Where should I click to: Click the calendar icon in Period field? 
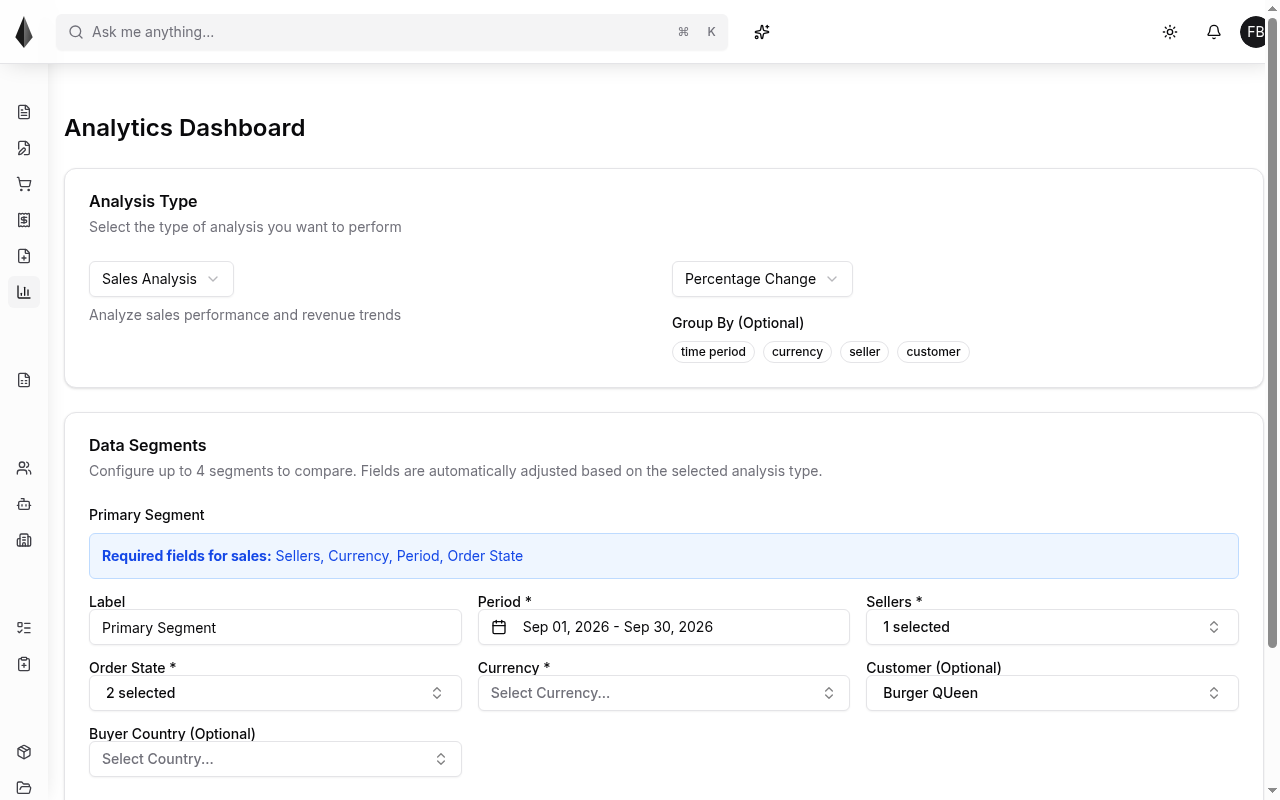499,627
